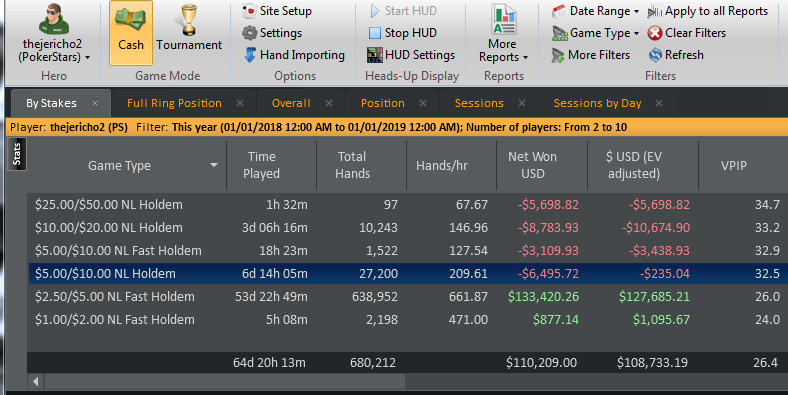
Task: Select the Cash game mode icon
Action: 131,33
